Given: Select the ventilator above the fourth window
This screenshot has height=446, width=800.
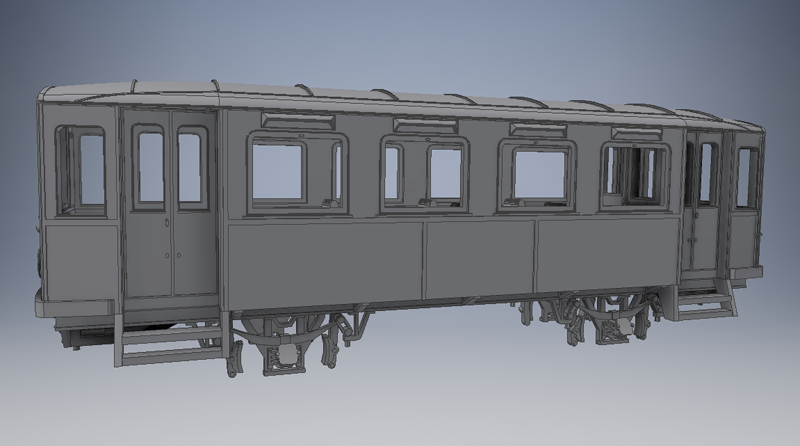Looking at the screenshot, I should click(x=636, y=133).
